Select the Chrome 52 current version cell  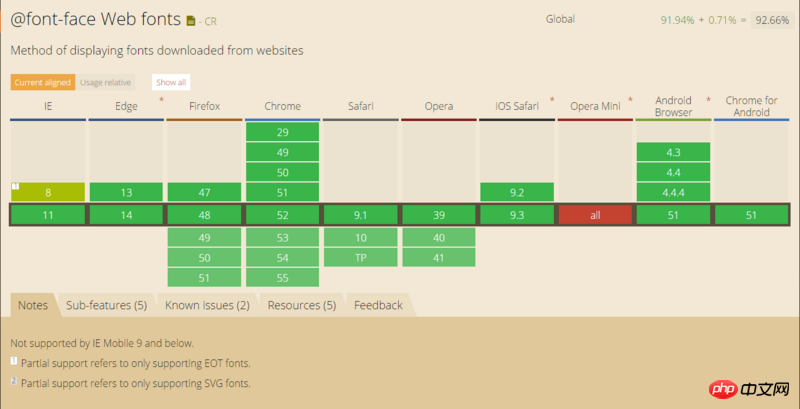coord(283,215)
